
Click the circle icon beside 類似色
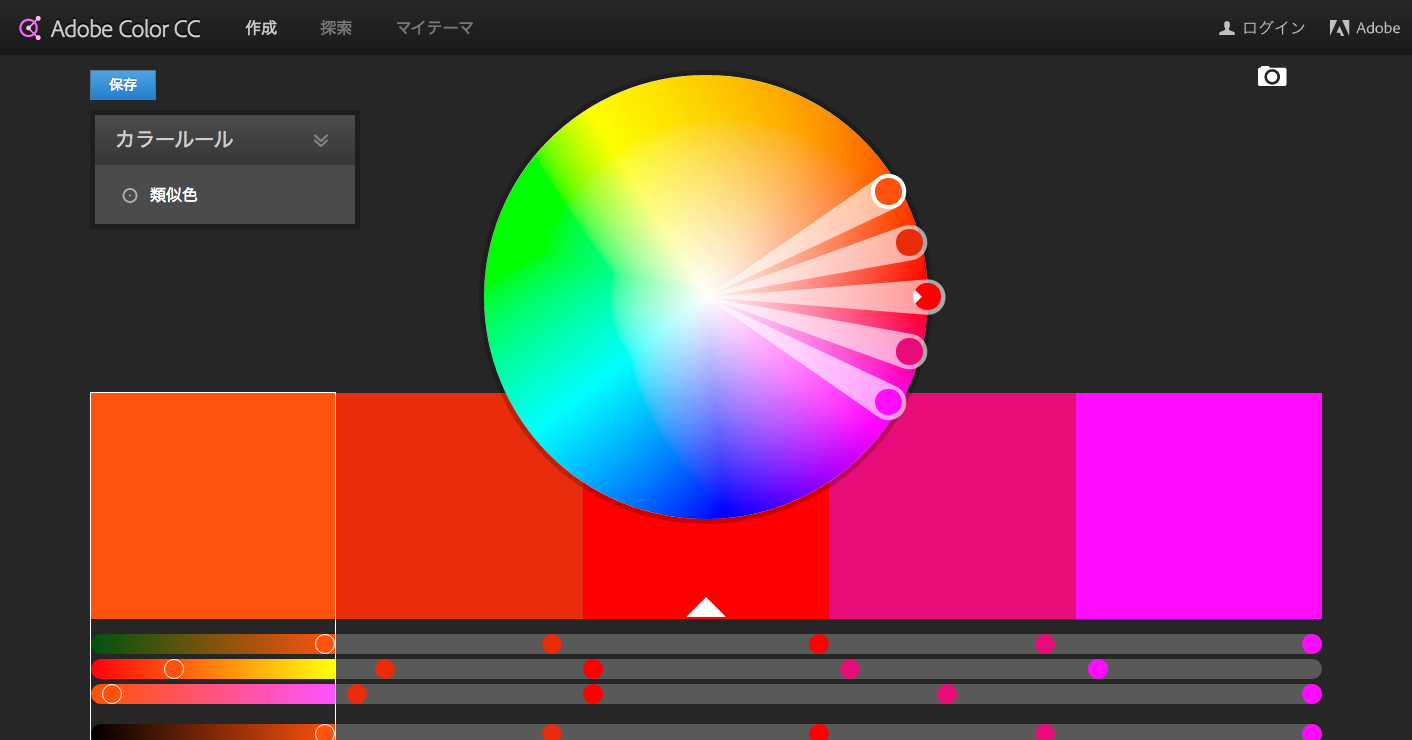click(130, 196)
